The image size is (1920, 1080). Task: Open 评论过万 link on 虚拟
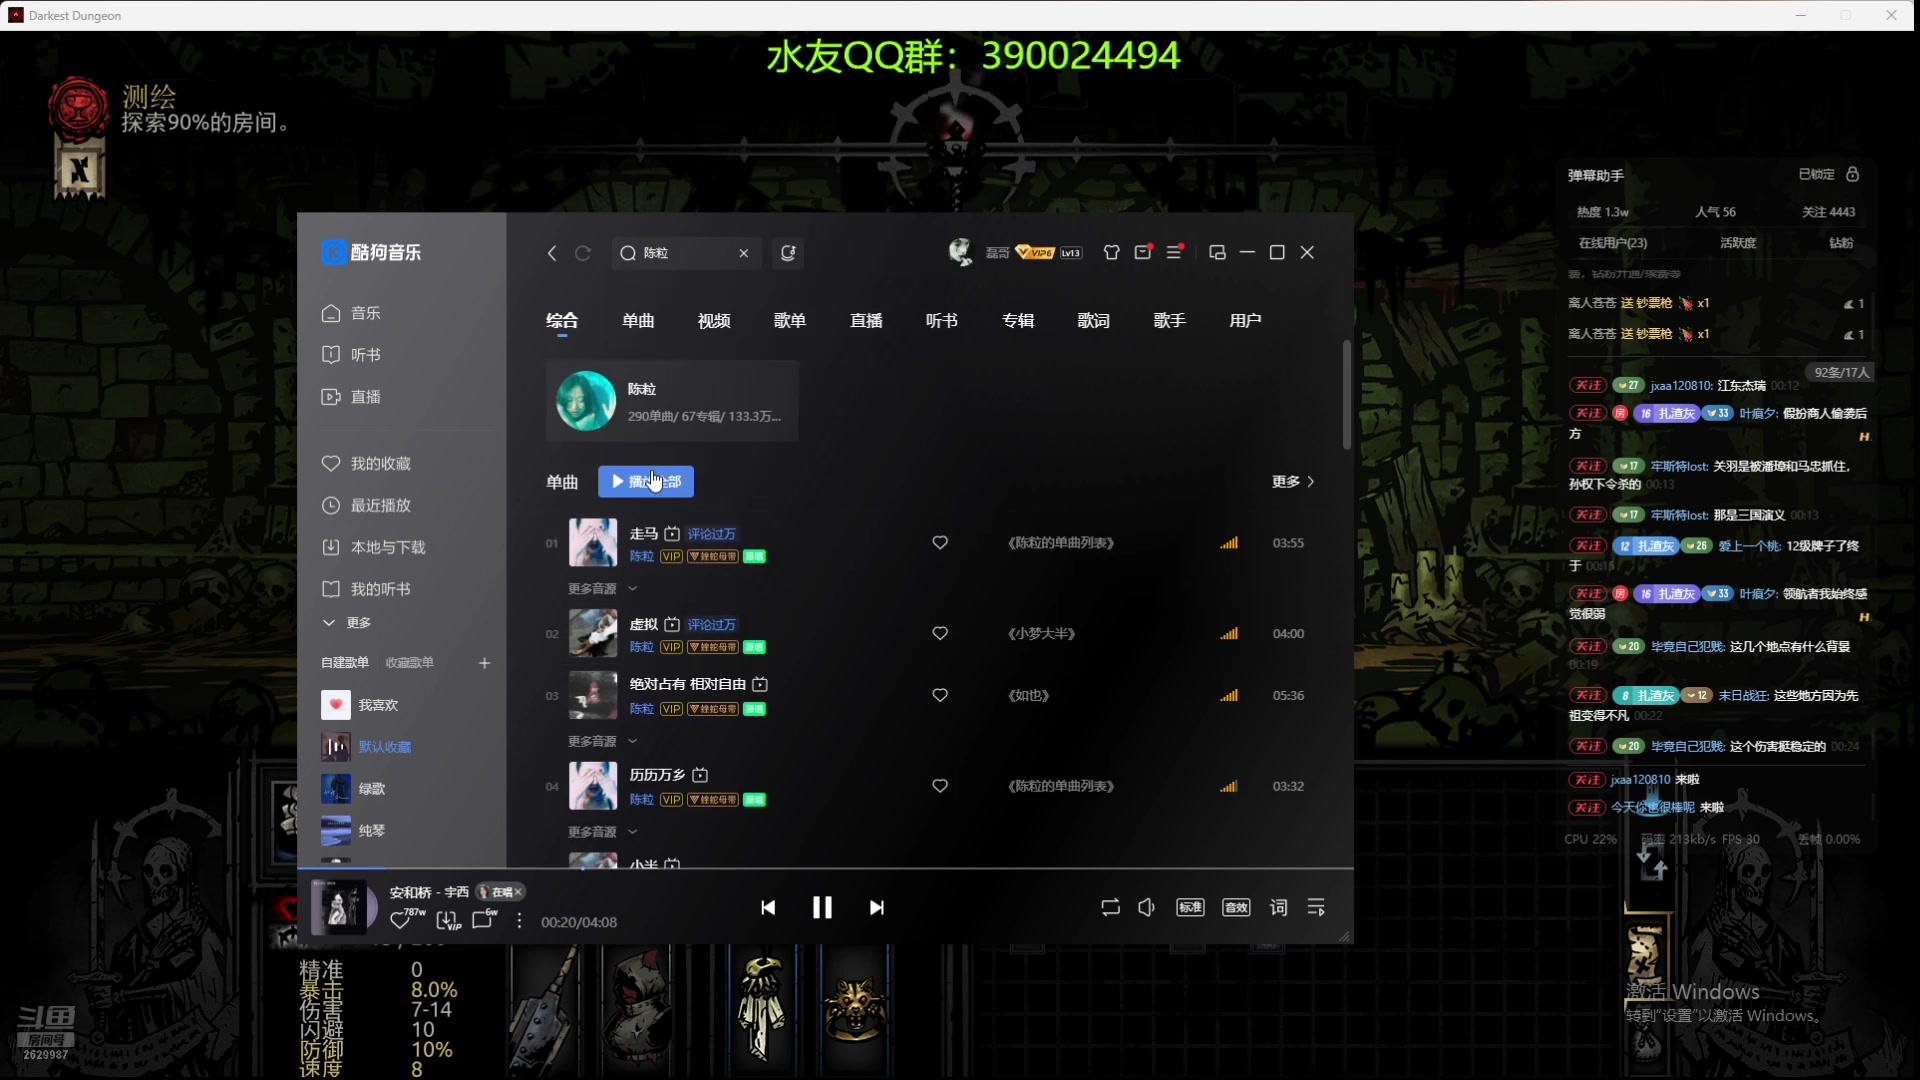(712, 625)
